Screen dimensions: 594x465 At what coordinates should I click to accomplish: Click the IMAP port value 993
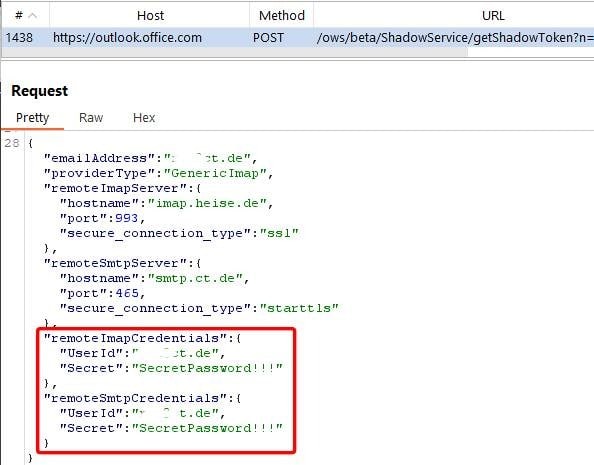[x=127, y=218]
